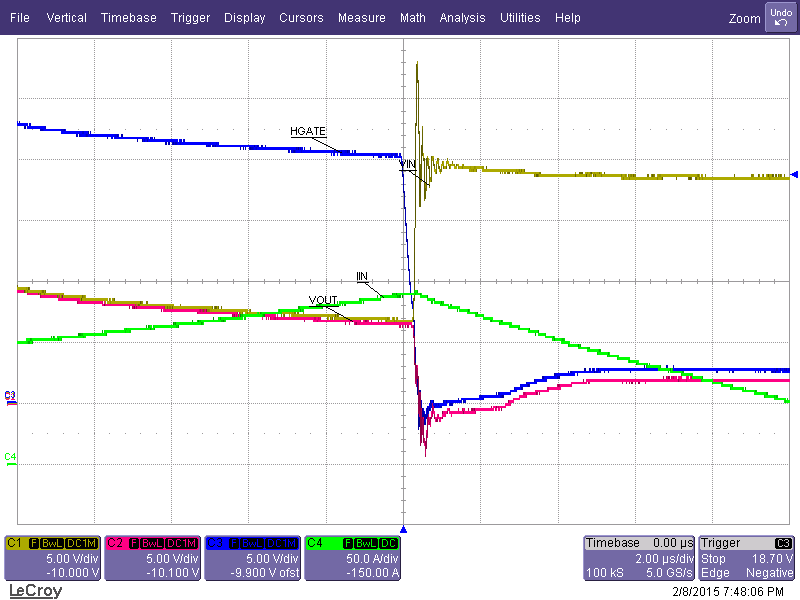Open the C4 channel descriptor box
This screenshot has height=600, width=800.
(352, 557)
